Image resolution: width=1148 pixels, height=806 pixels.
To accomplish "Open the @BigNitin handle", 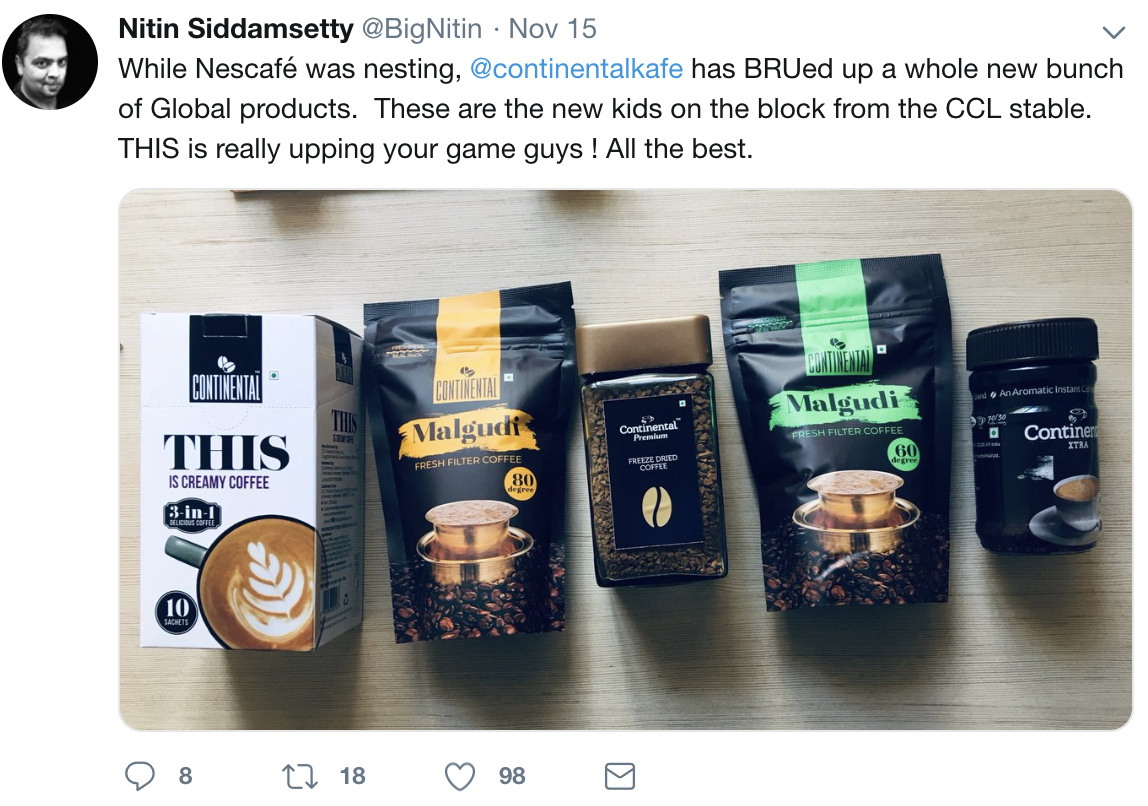I will pos(422,29).
